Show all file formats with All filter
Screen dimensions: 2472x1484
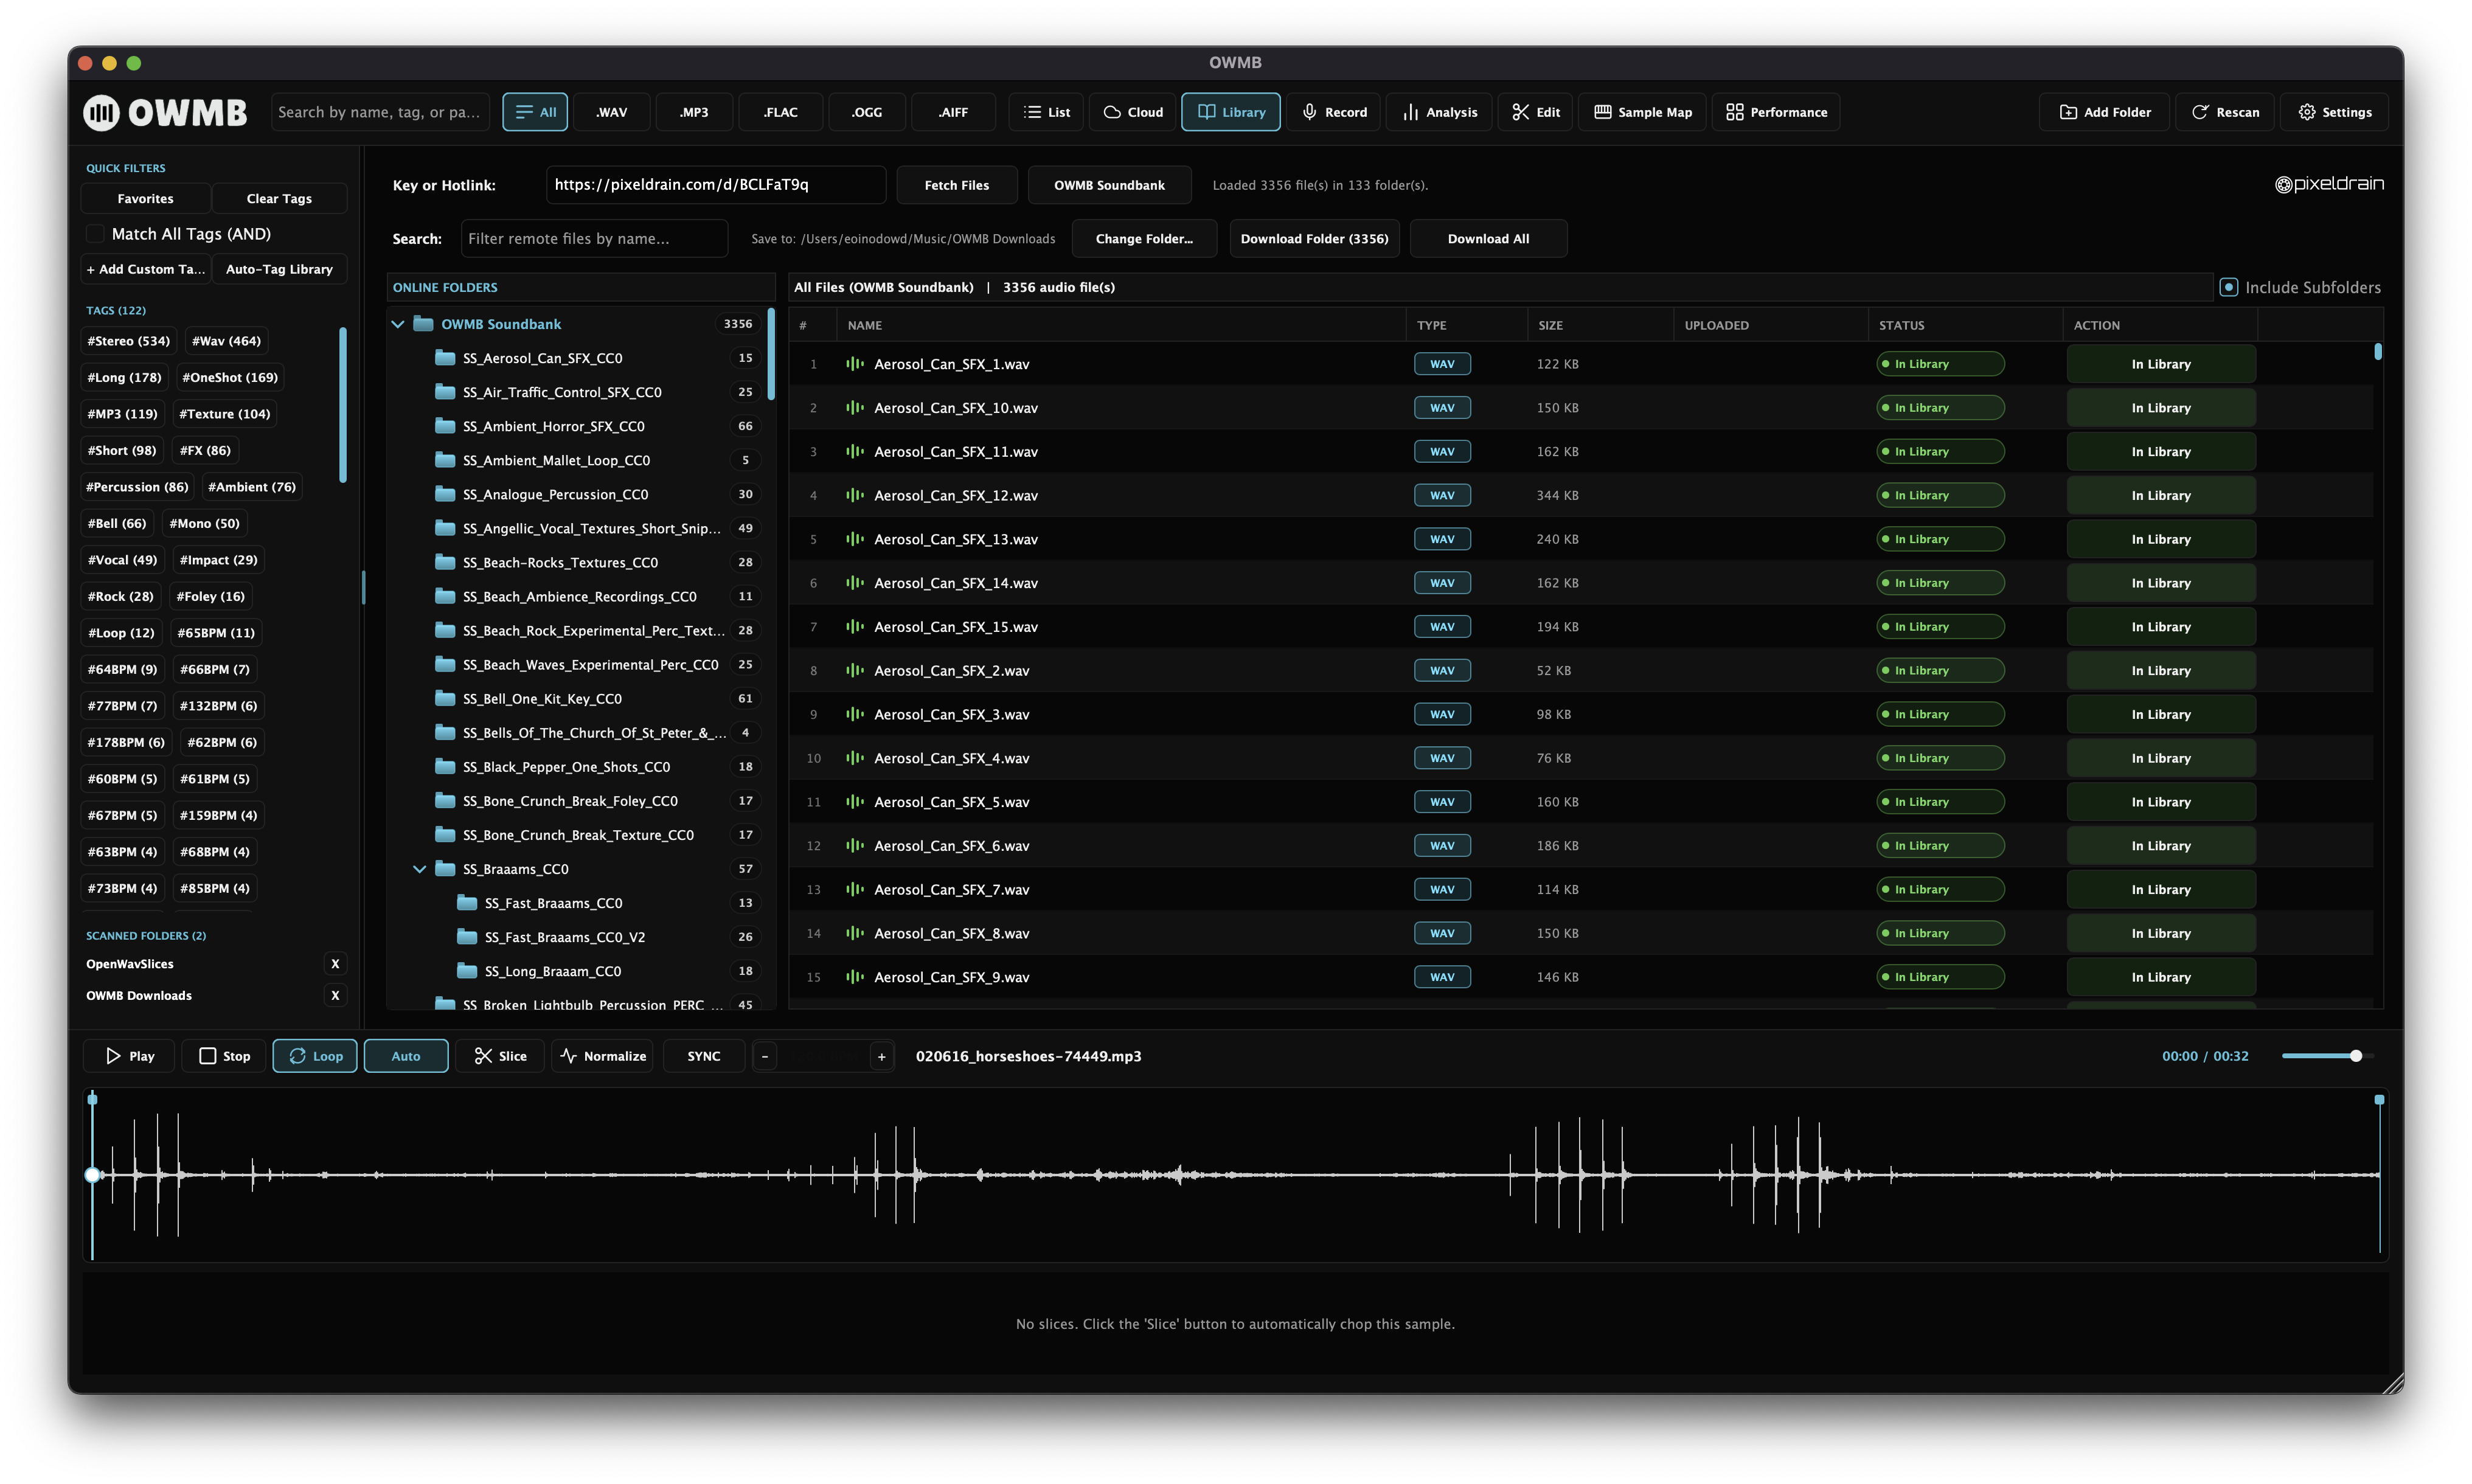pos(535,112)
